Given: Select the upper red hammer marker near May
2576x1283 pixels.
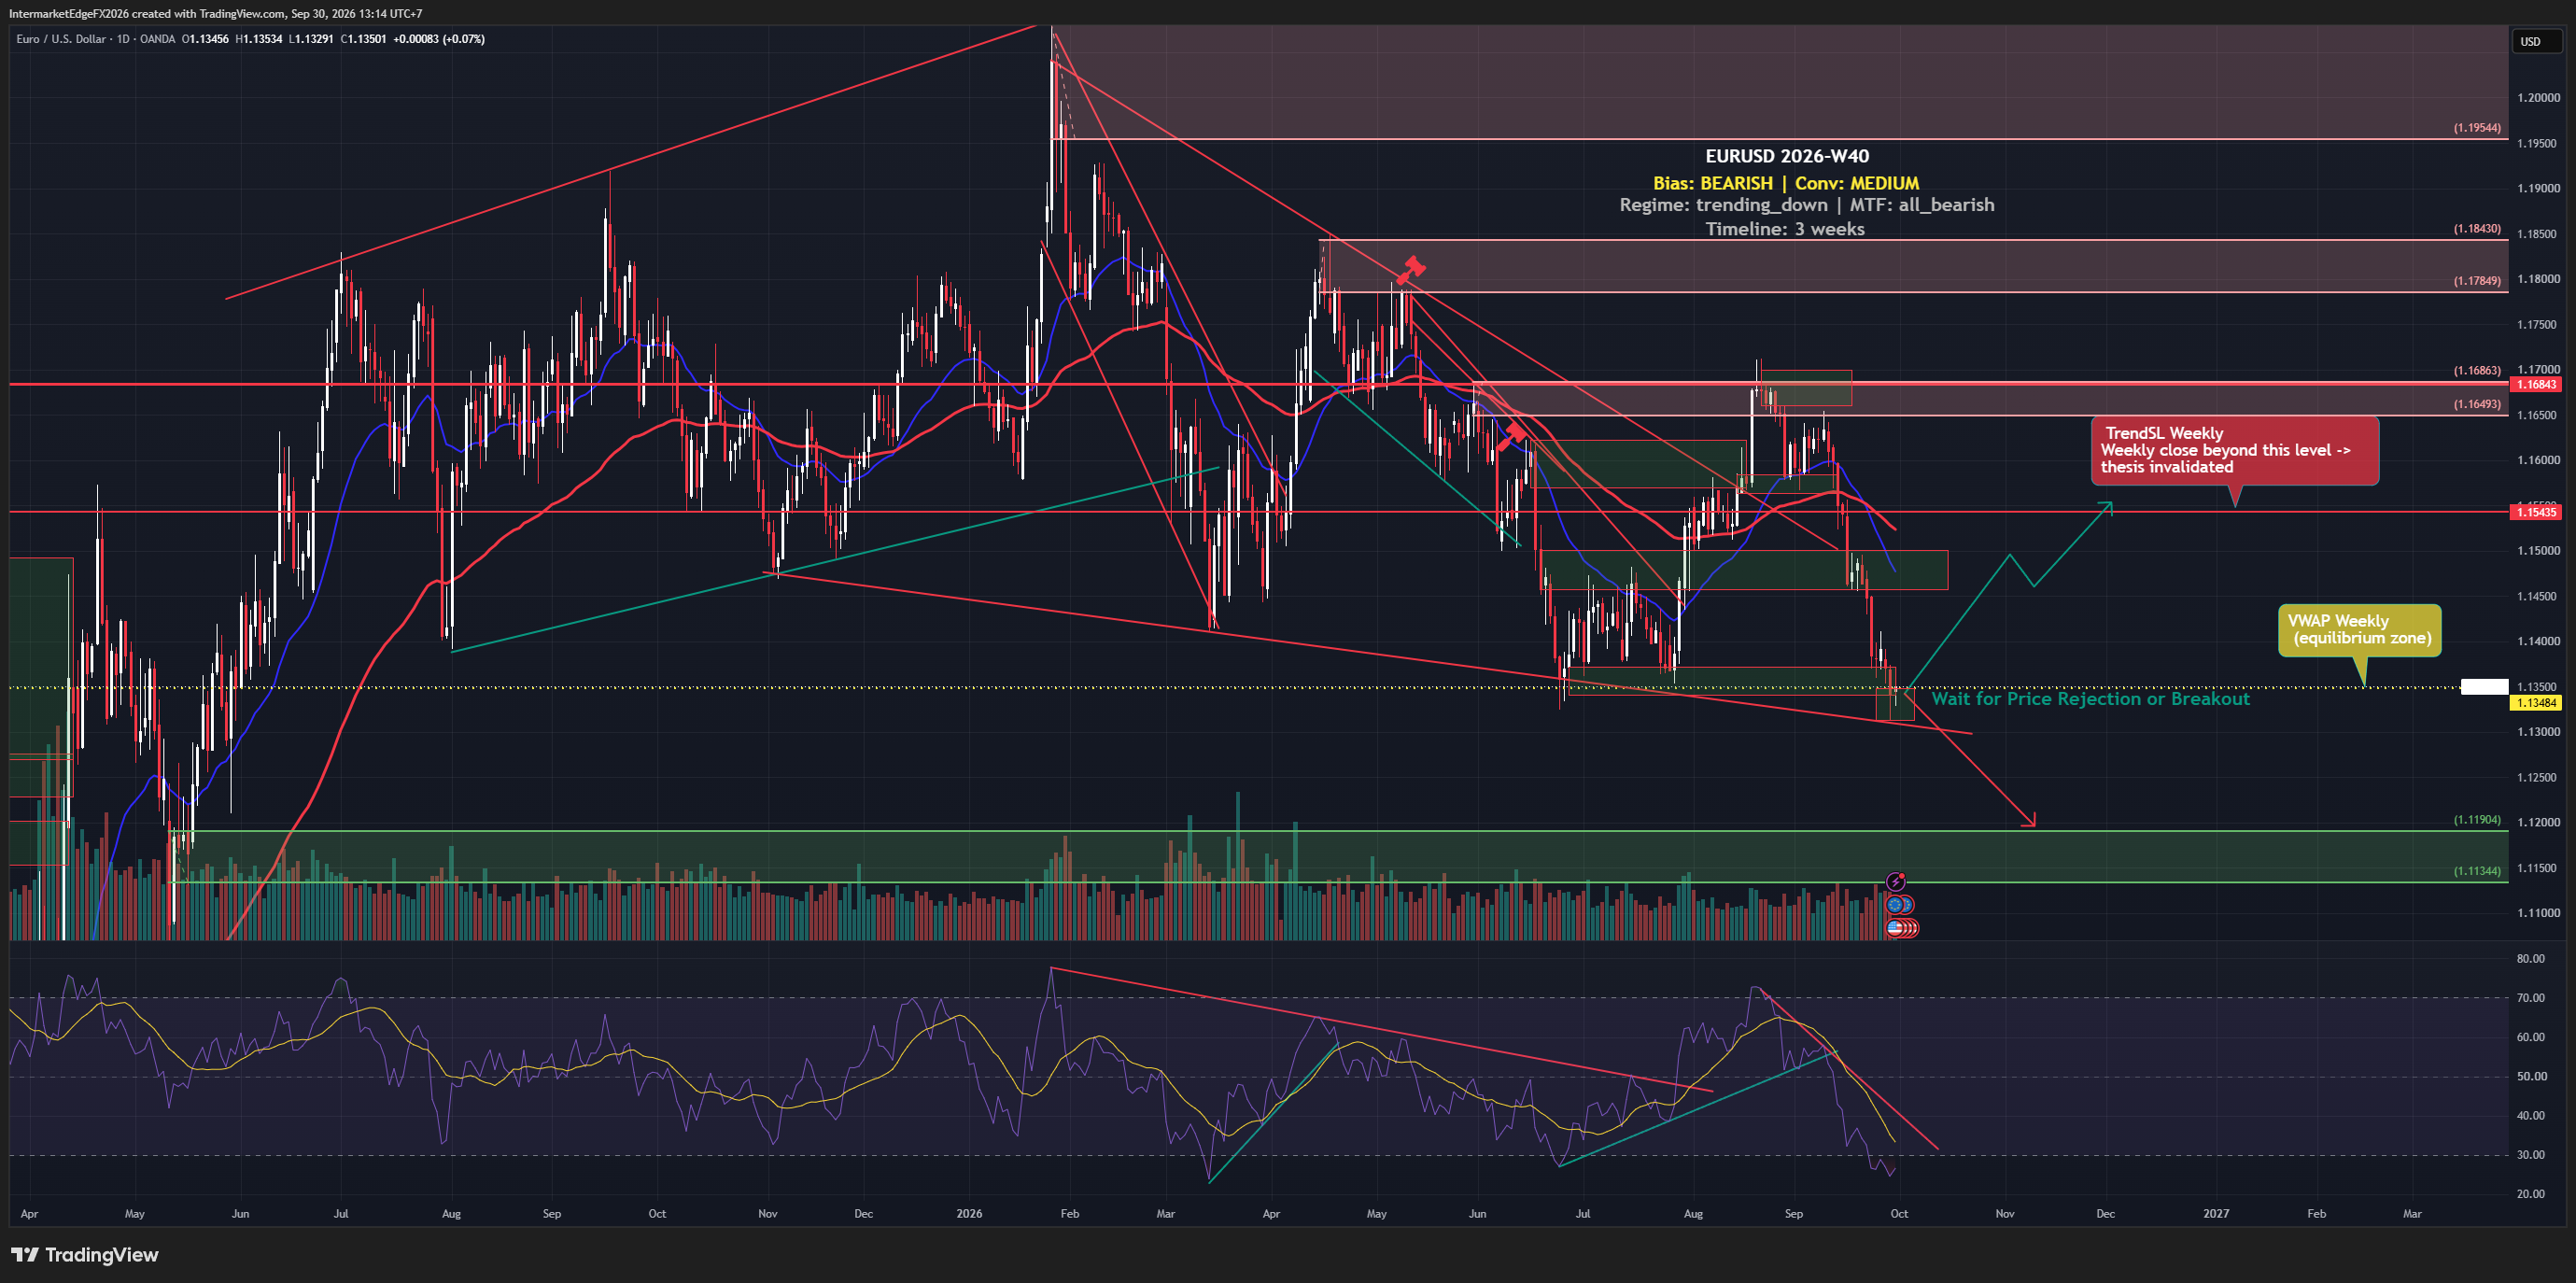Looking at the screenshot, I should pos(1411,268).
